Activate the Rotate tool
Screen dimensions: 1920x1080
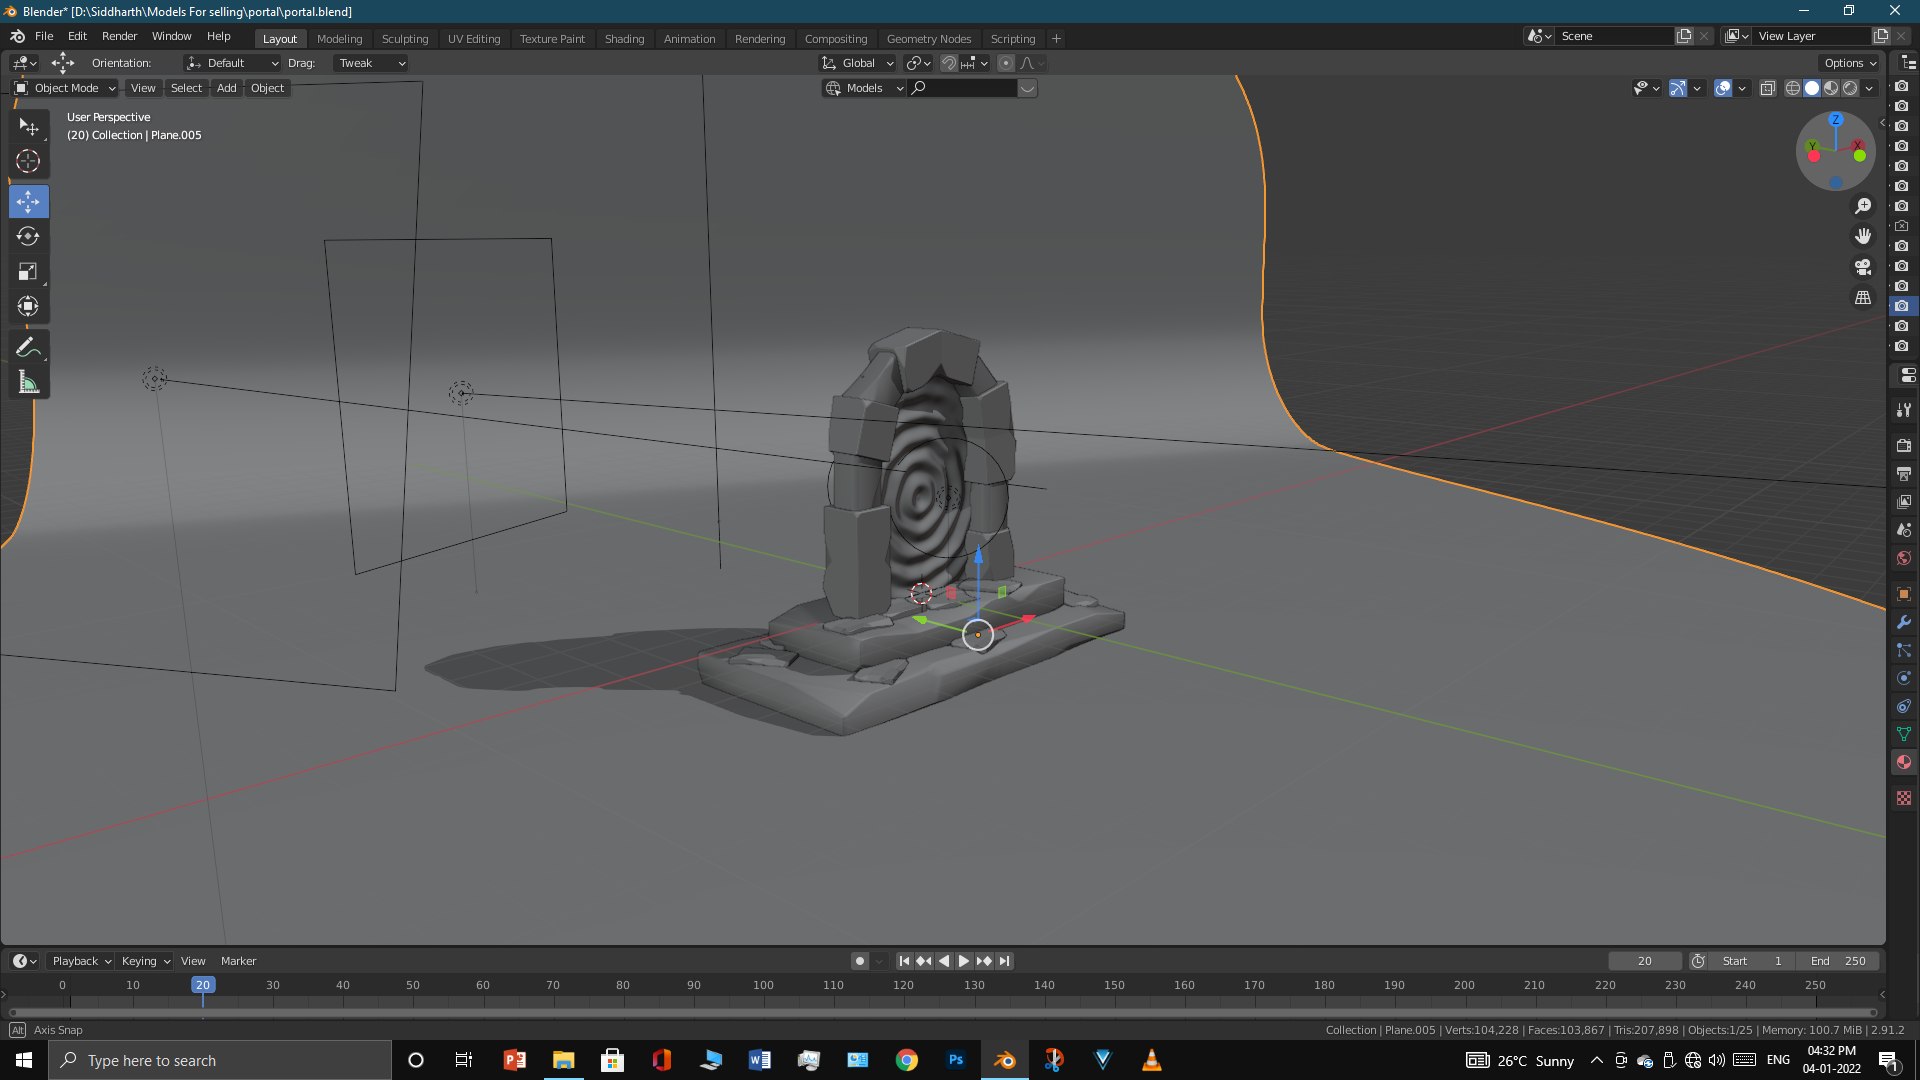pyautogui.click(x=28, y=236)
